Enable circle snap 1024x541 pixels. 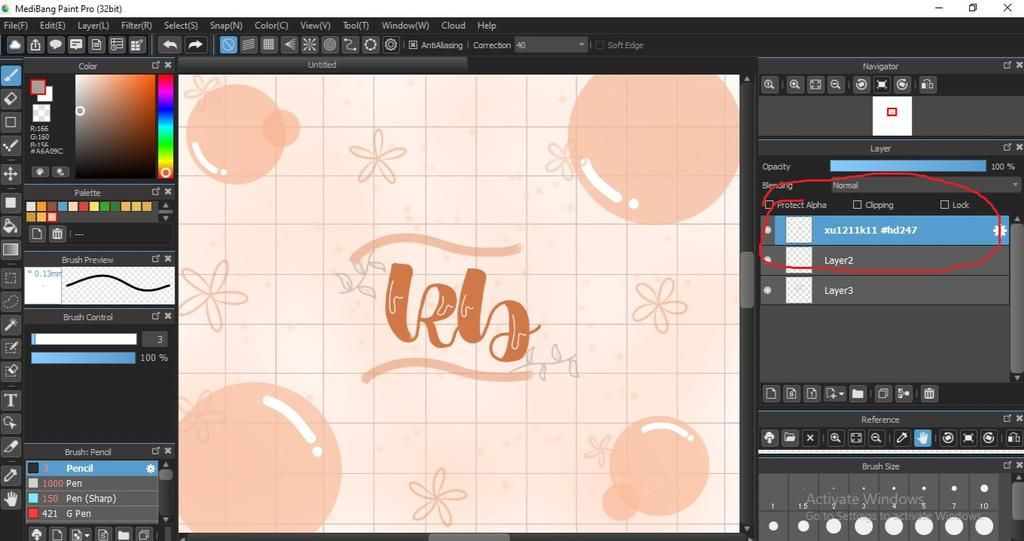pyautogui.click(x=330, y=44)
